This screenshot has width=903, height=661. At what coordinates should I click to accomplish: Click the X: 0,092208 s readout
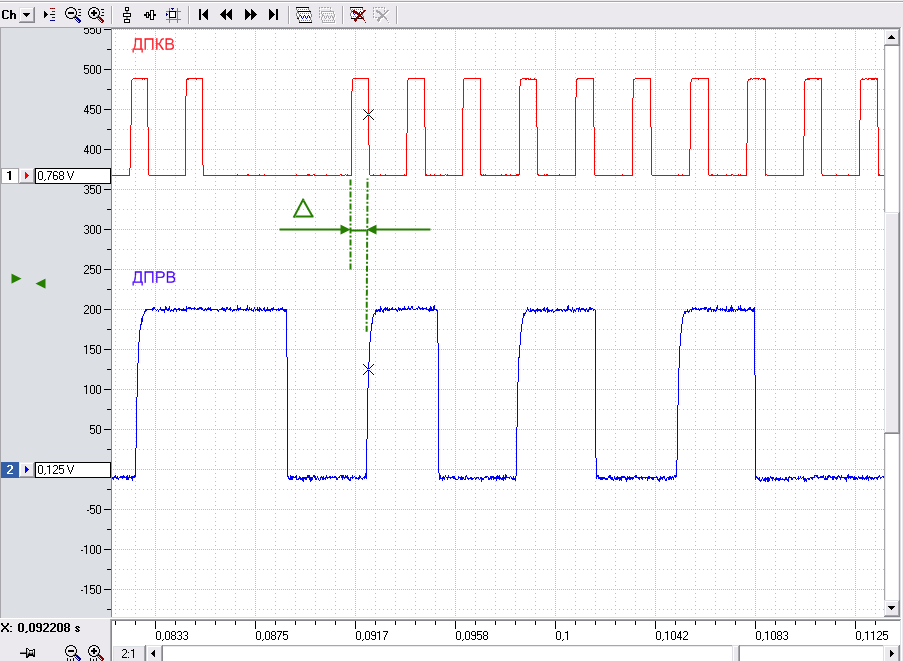[x=40, y=628]
